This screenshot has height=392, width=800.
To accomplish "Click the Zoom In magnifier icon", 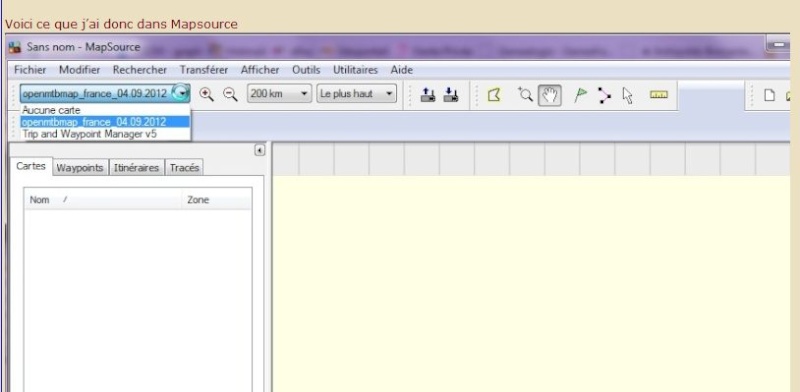I will 206,94.
